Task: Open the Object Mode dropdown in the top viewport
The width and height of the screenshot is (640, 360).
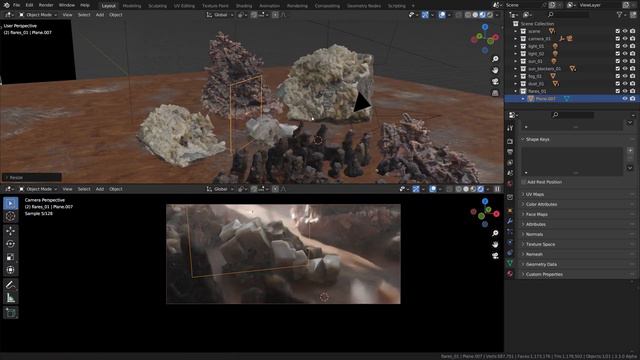Action: click(x=38, y=15)
